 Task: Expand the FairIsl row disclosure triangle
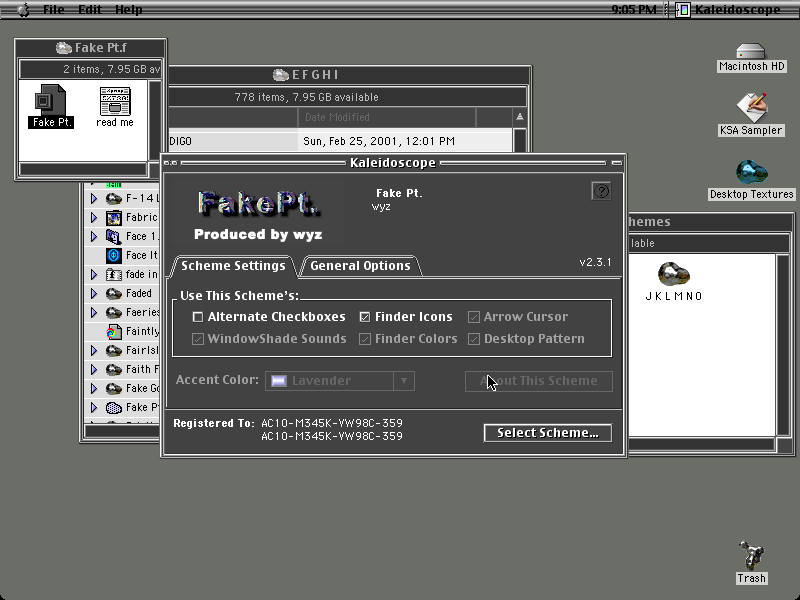94,351
